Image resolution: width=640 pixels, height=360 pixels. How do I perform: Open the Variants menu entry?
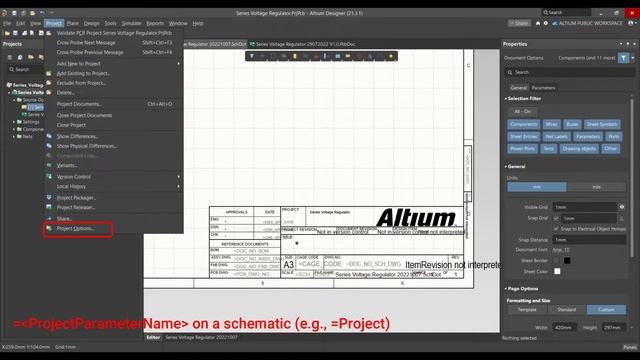(67, 166)
